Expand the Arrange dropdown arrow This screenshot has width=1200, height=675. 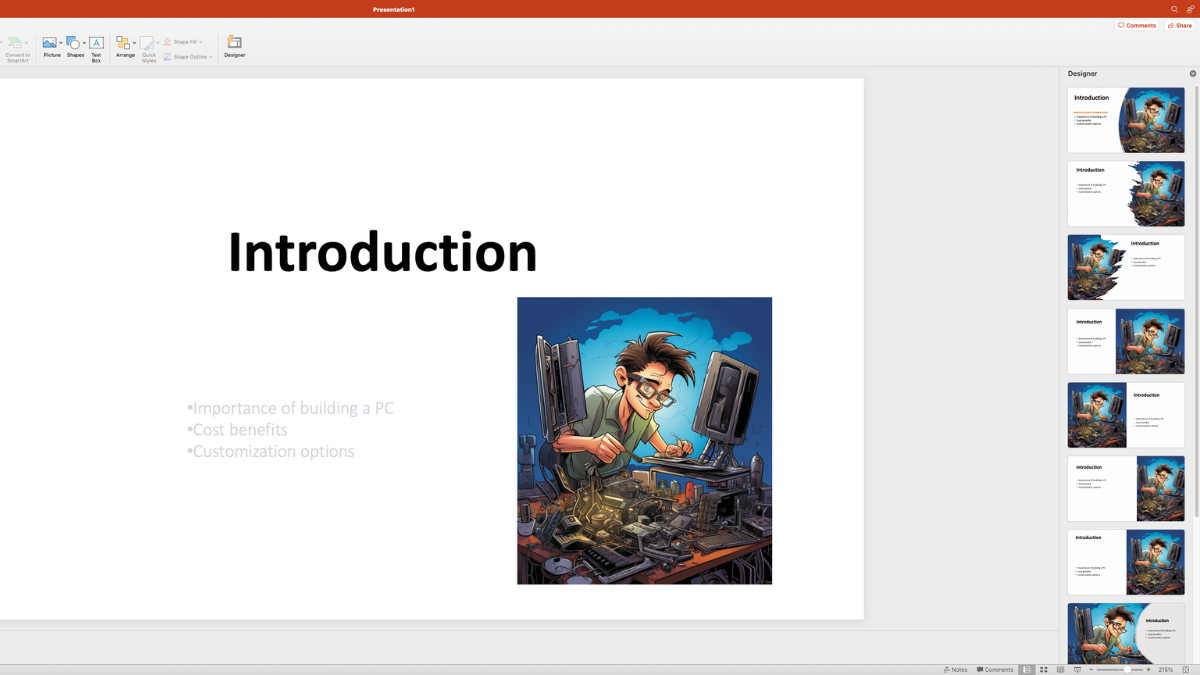pyautogui.click(x=134, y=43)
